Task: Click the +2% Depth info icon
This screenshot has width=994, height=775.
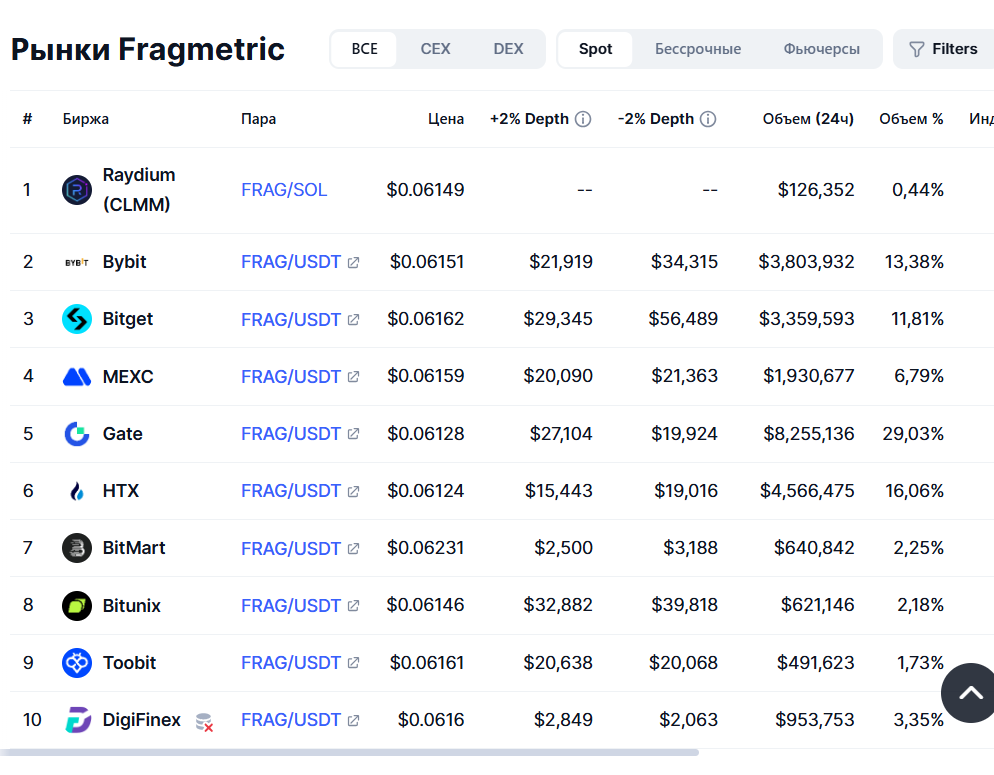Action: pyautogui.click(x=583, y=119)
